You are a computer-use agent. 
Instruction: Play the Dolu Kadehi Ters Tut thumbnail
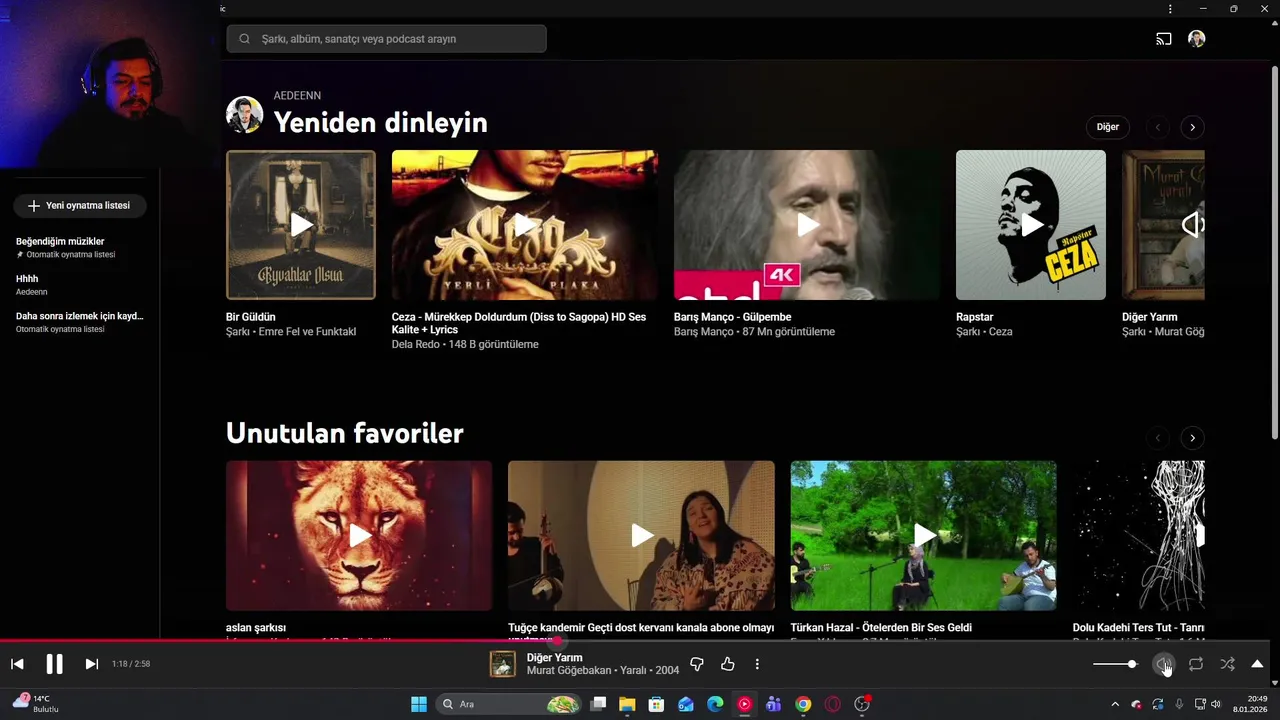(x=1139, y=536)
